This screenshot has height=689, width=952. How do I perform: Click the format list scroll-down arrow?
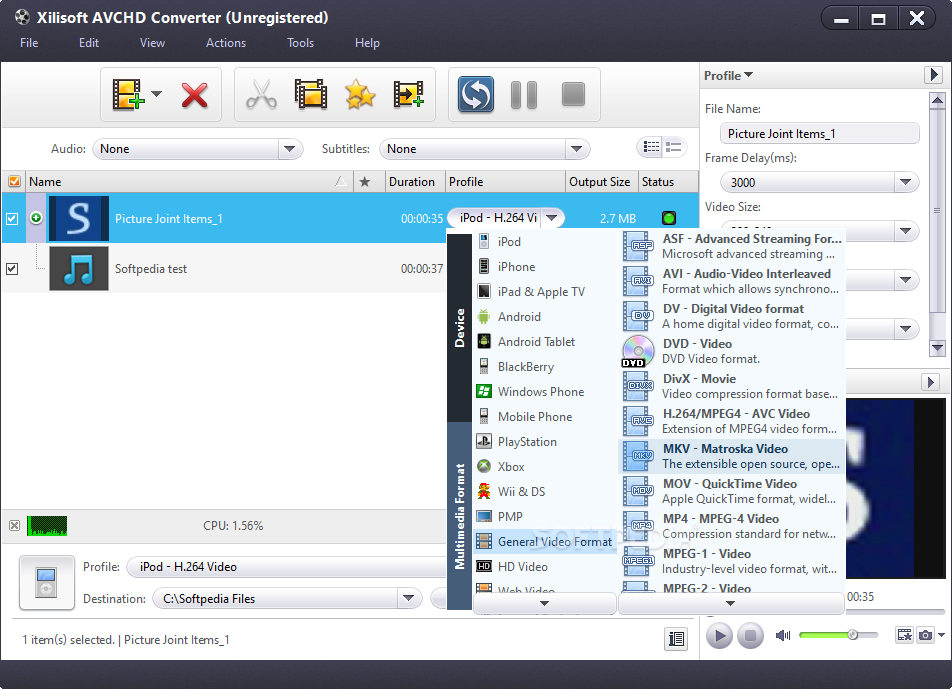731,603
